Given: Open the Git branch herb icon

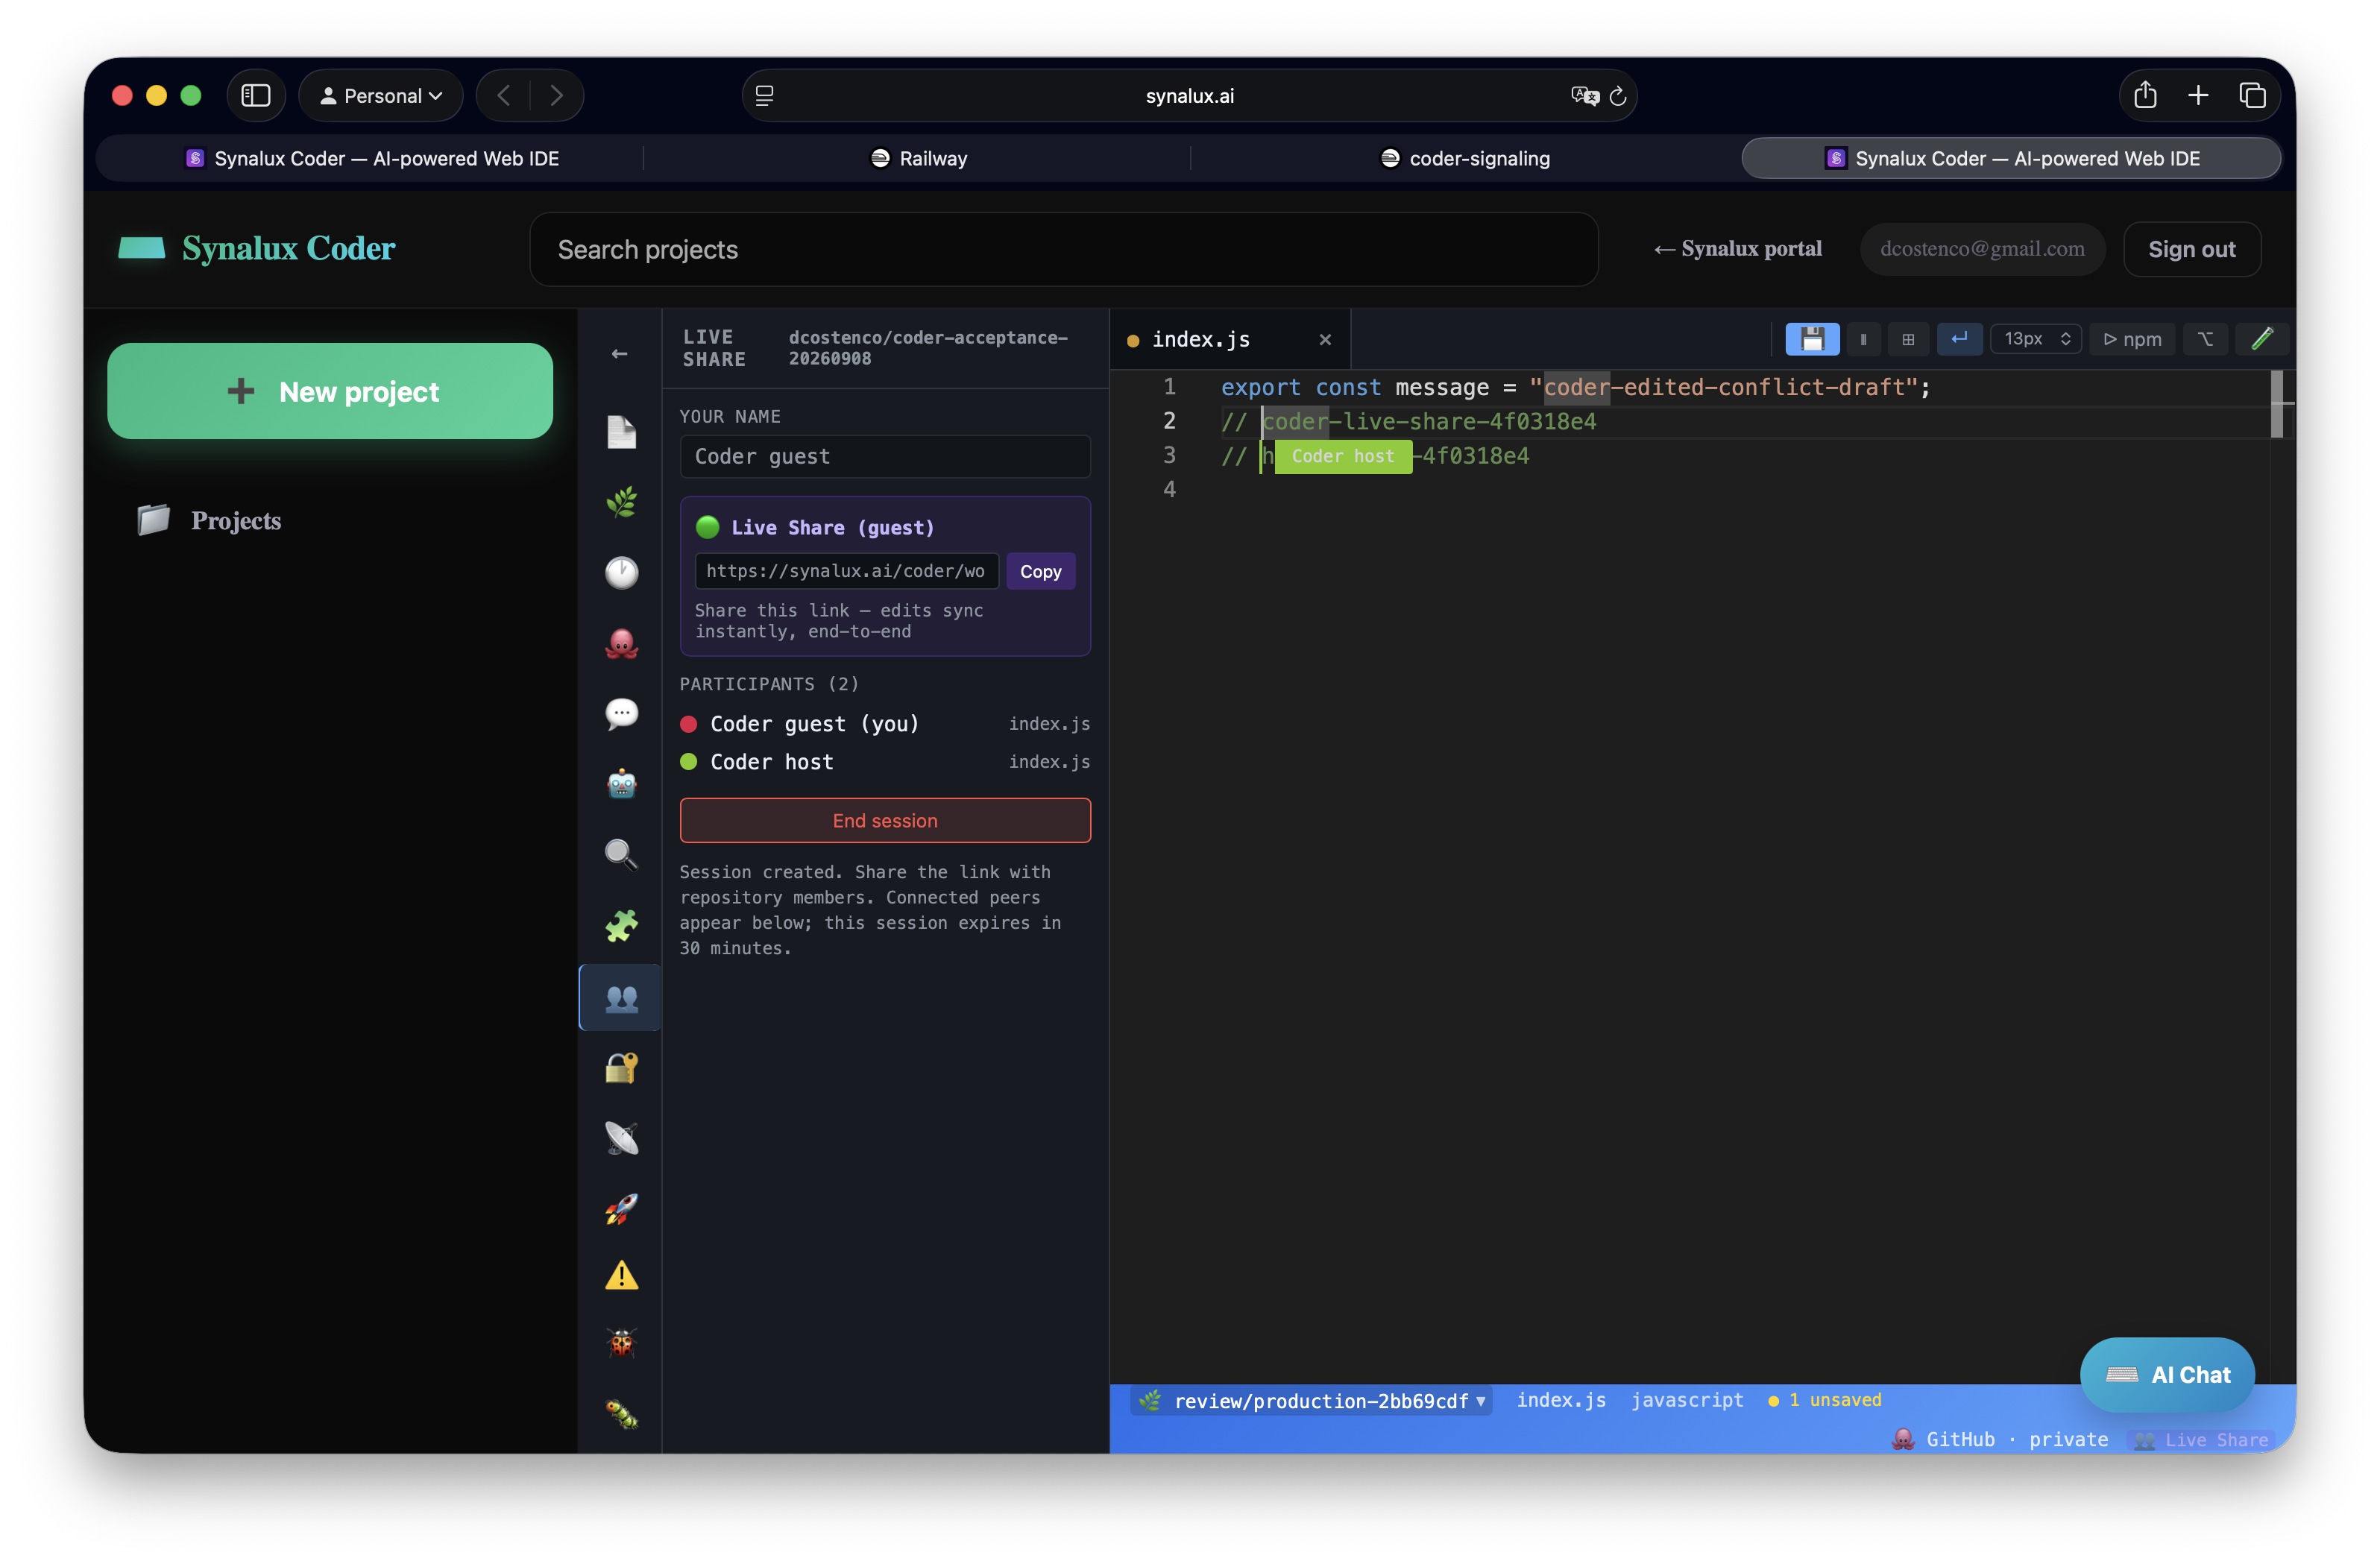Looking at the screenshot, I should click(x=621, y=502).
